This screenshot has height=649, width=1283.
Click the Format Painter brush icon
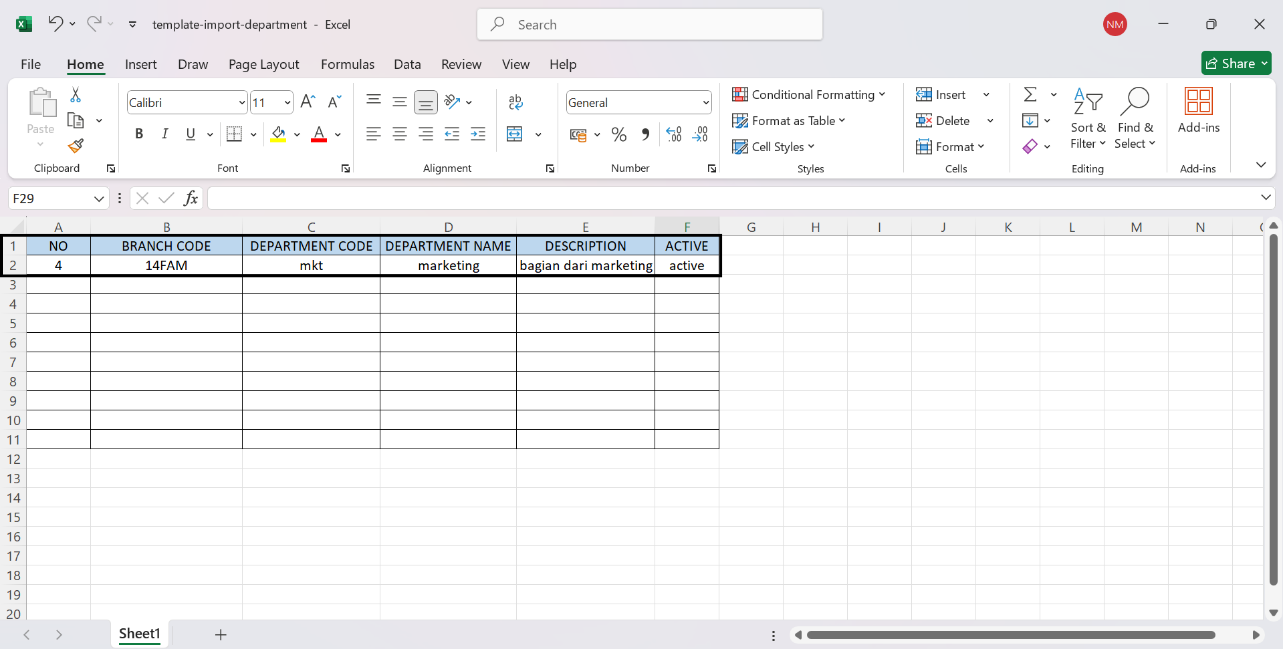76,146
